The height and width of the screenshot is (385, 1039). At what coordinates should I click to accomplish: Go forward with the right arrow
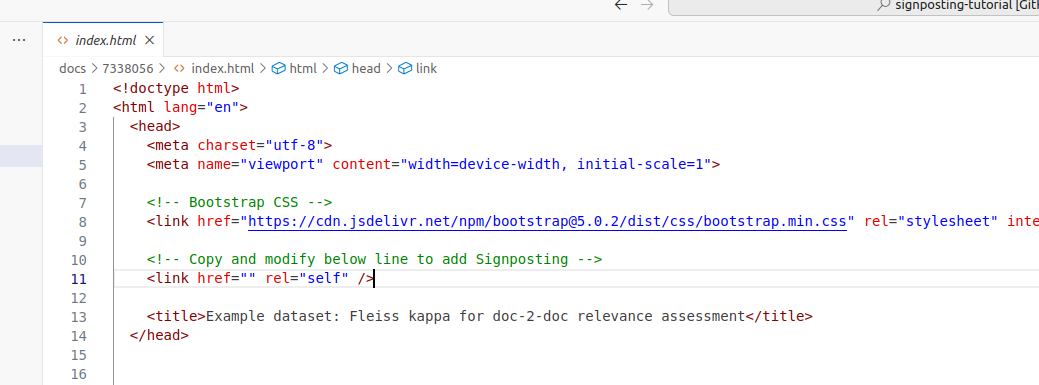point(647,5)
